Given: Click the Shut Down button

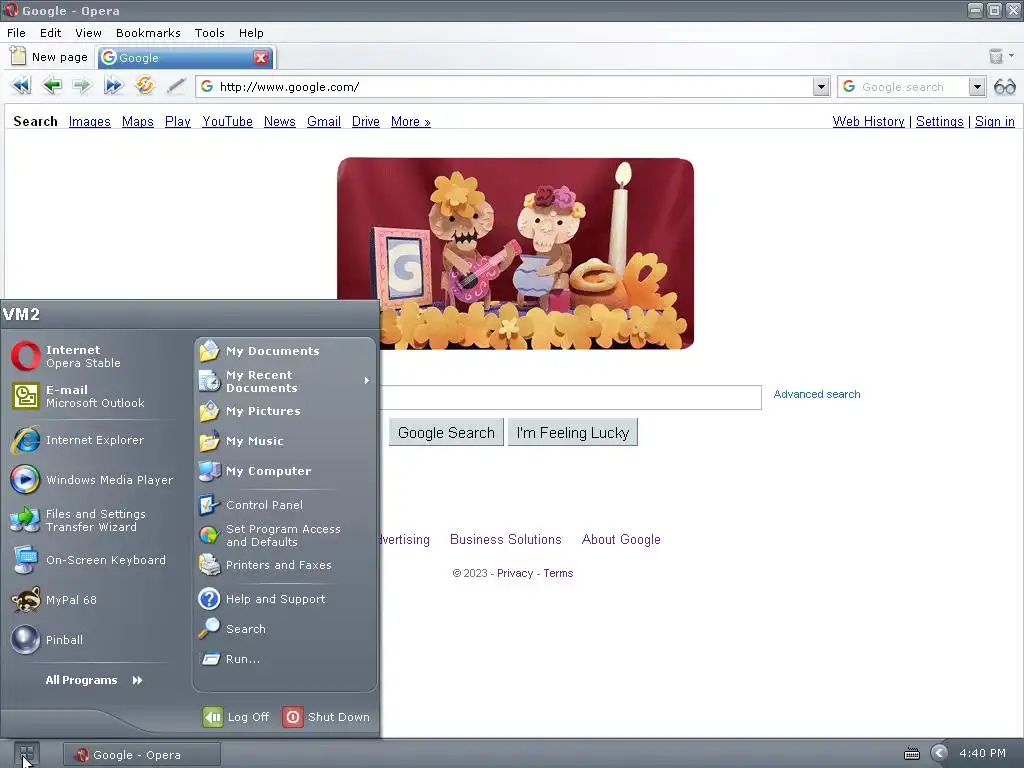Looking at the screenshot, I should pyautogui.click(x=326, y=717).
